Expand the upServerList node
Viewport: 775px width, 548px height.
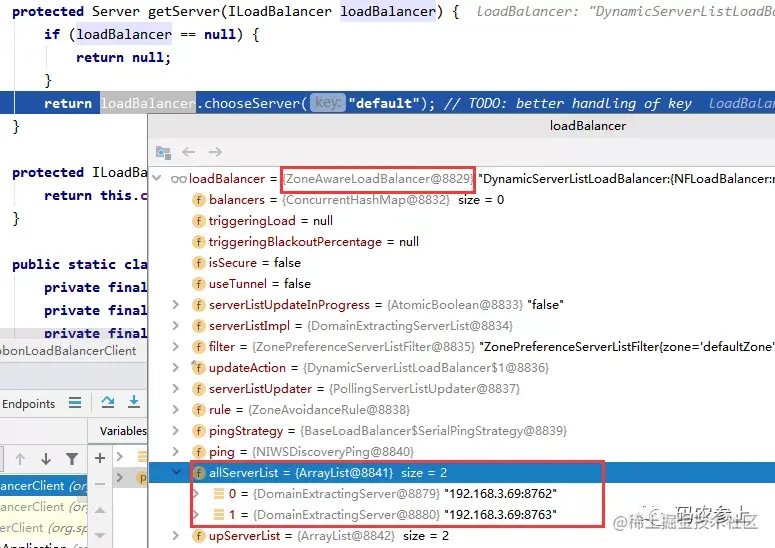click(x=175, y=536)
